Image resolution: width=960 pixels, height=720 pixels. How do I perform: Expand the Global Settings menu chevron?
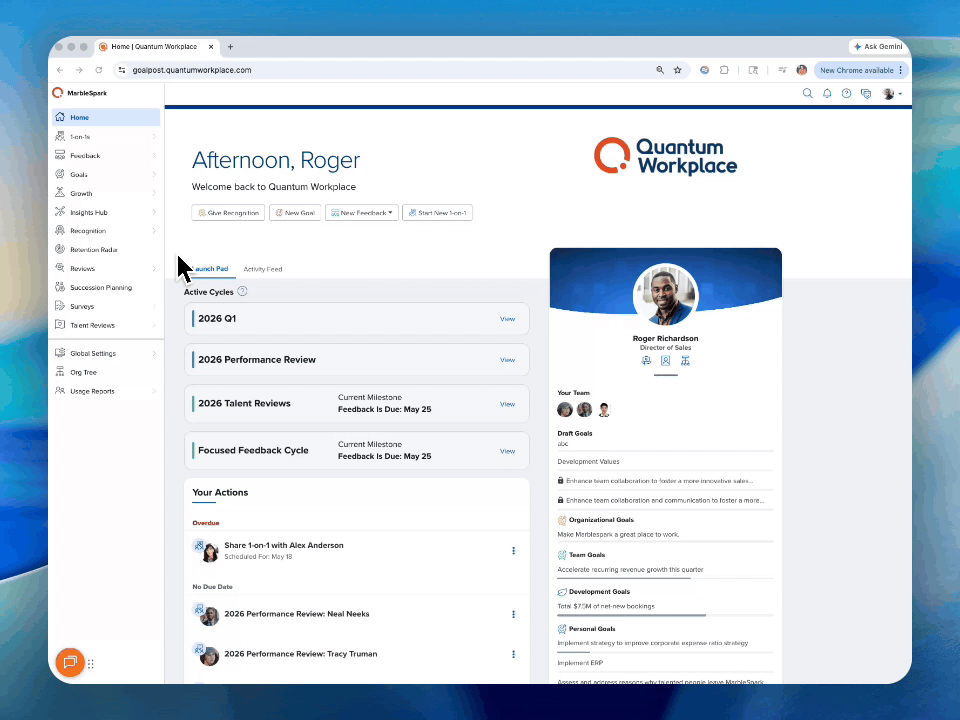(x=154, y=353)
